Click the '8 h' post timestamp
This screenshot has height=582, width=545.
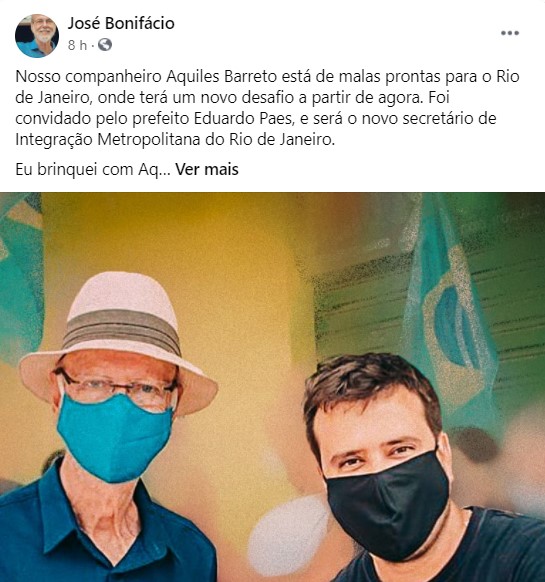pyautogui.click(x=77, y=45)
